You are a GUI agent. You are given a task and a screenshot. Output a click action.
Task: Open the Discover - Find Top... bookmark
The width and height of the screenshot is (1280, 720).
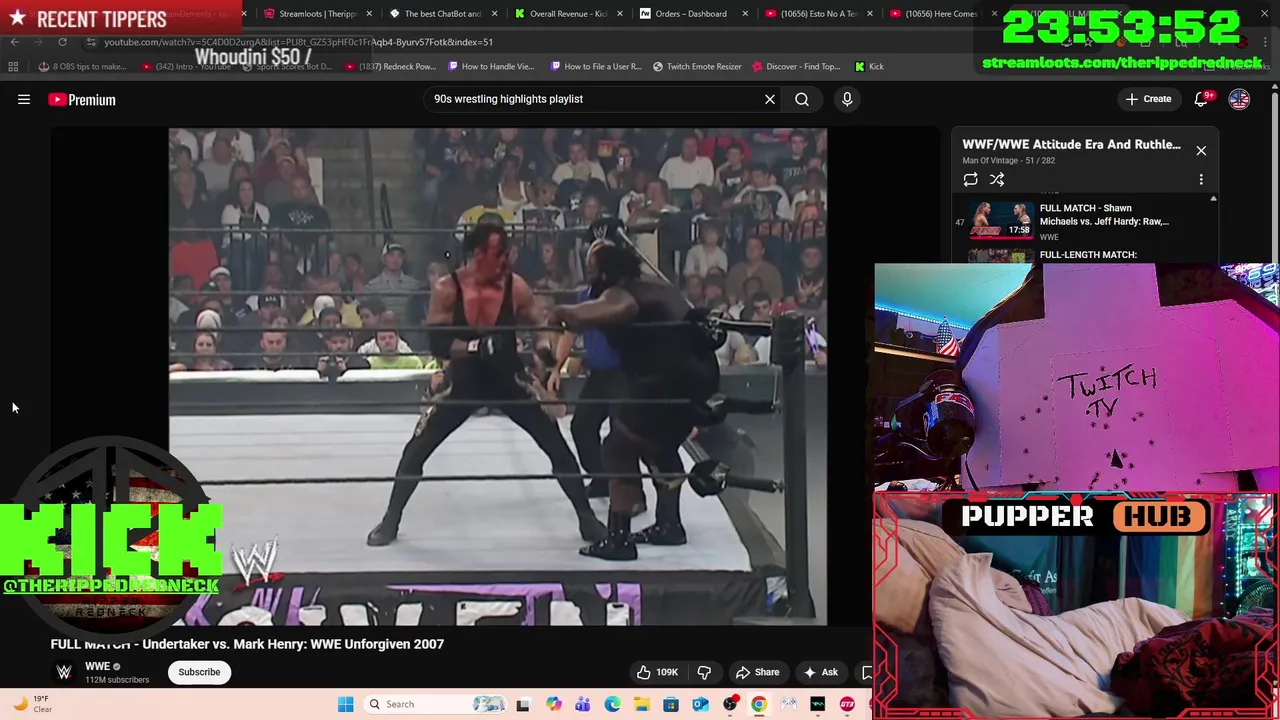click(797, 66)
